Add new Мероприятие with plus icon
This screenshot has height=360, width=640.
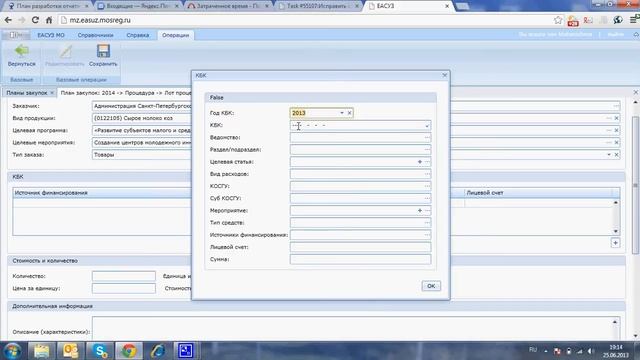(420, 211)
